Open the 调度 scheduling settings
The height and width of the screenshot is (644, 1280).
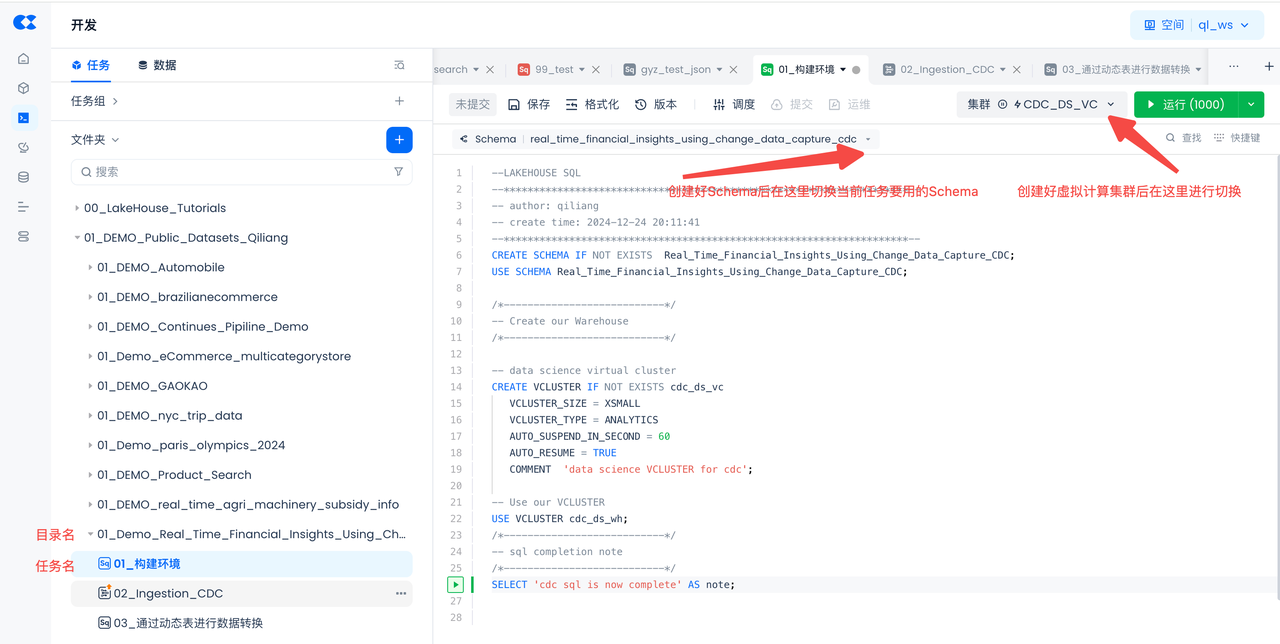point(734,104)
